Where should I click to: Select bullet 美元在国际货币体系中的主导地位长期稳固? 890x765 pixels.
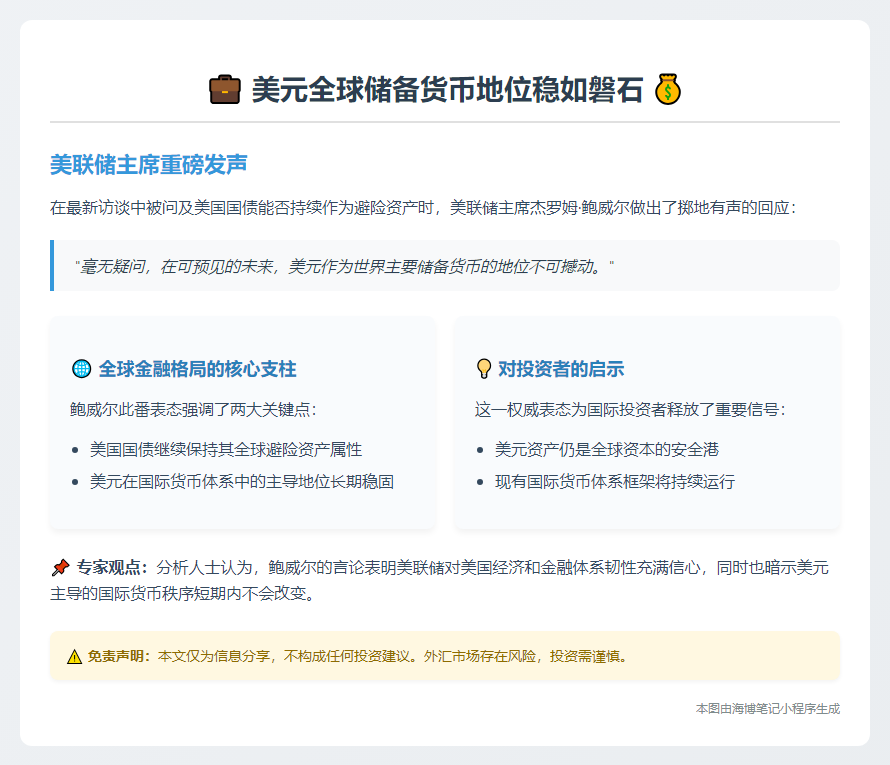(242, 482)
